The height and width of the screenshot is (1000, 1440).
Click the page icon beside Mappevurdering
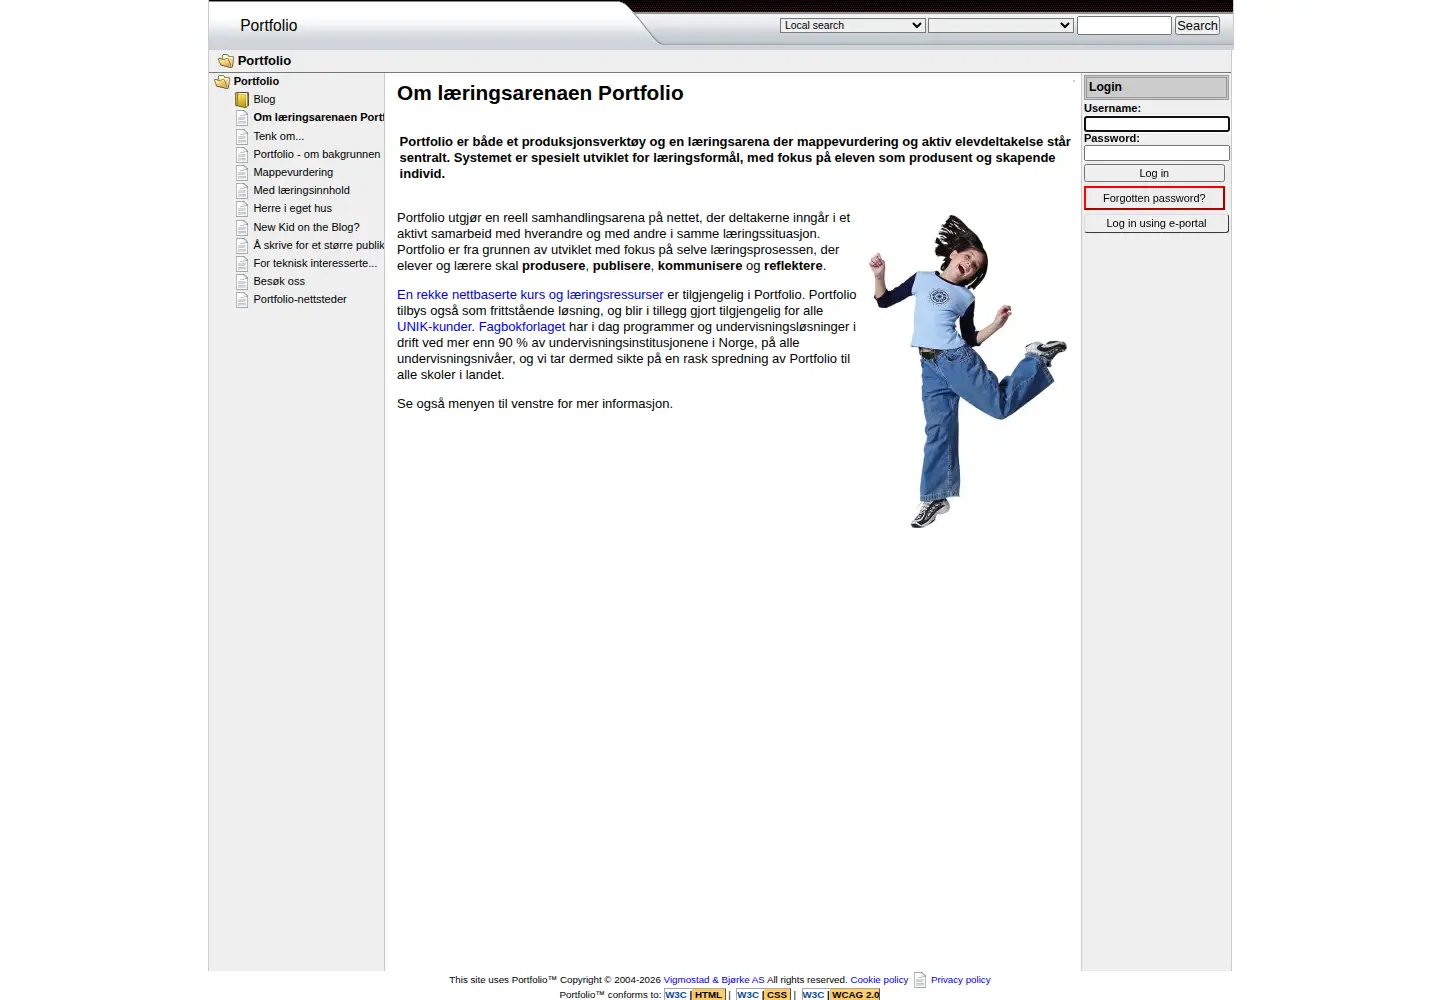coord(242,173)
